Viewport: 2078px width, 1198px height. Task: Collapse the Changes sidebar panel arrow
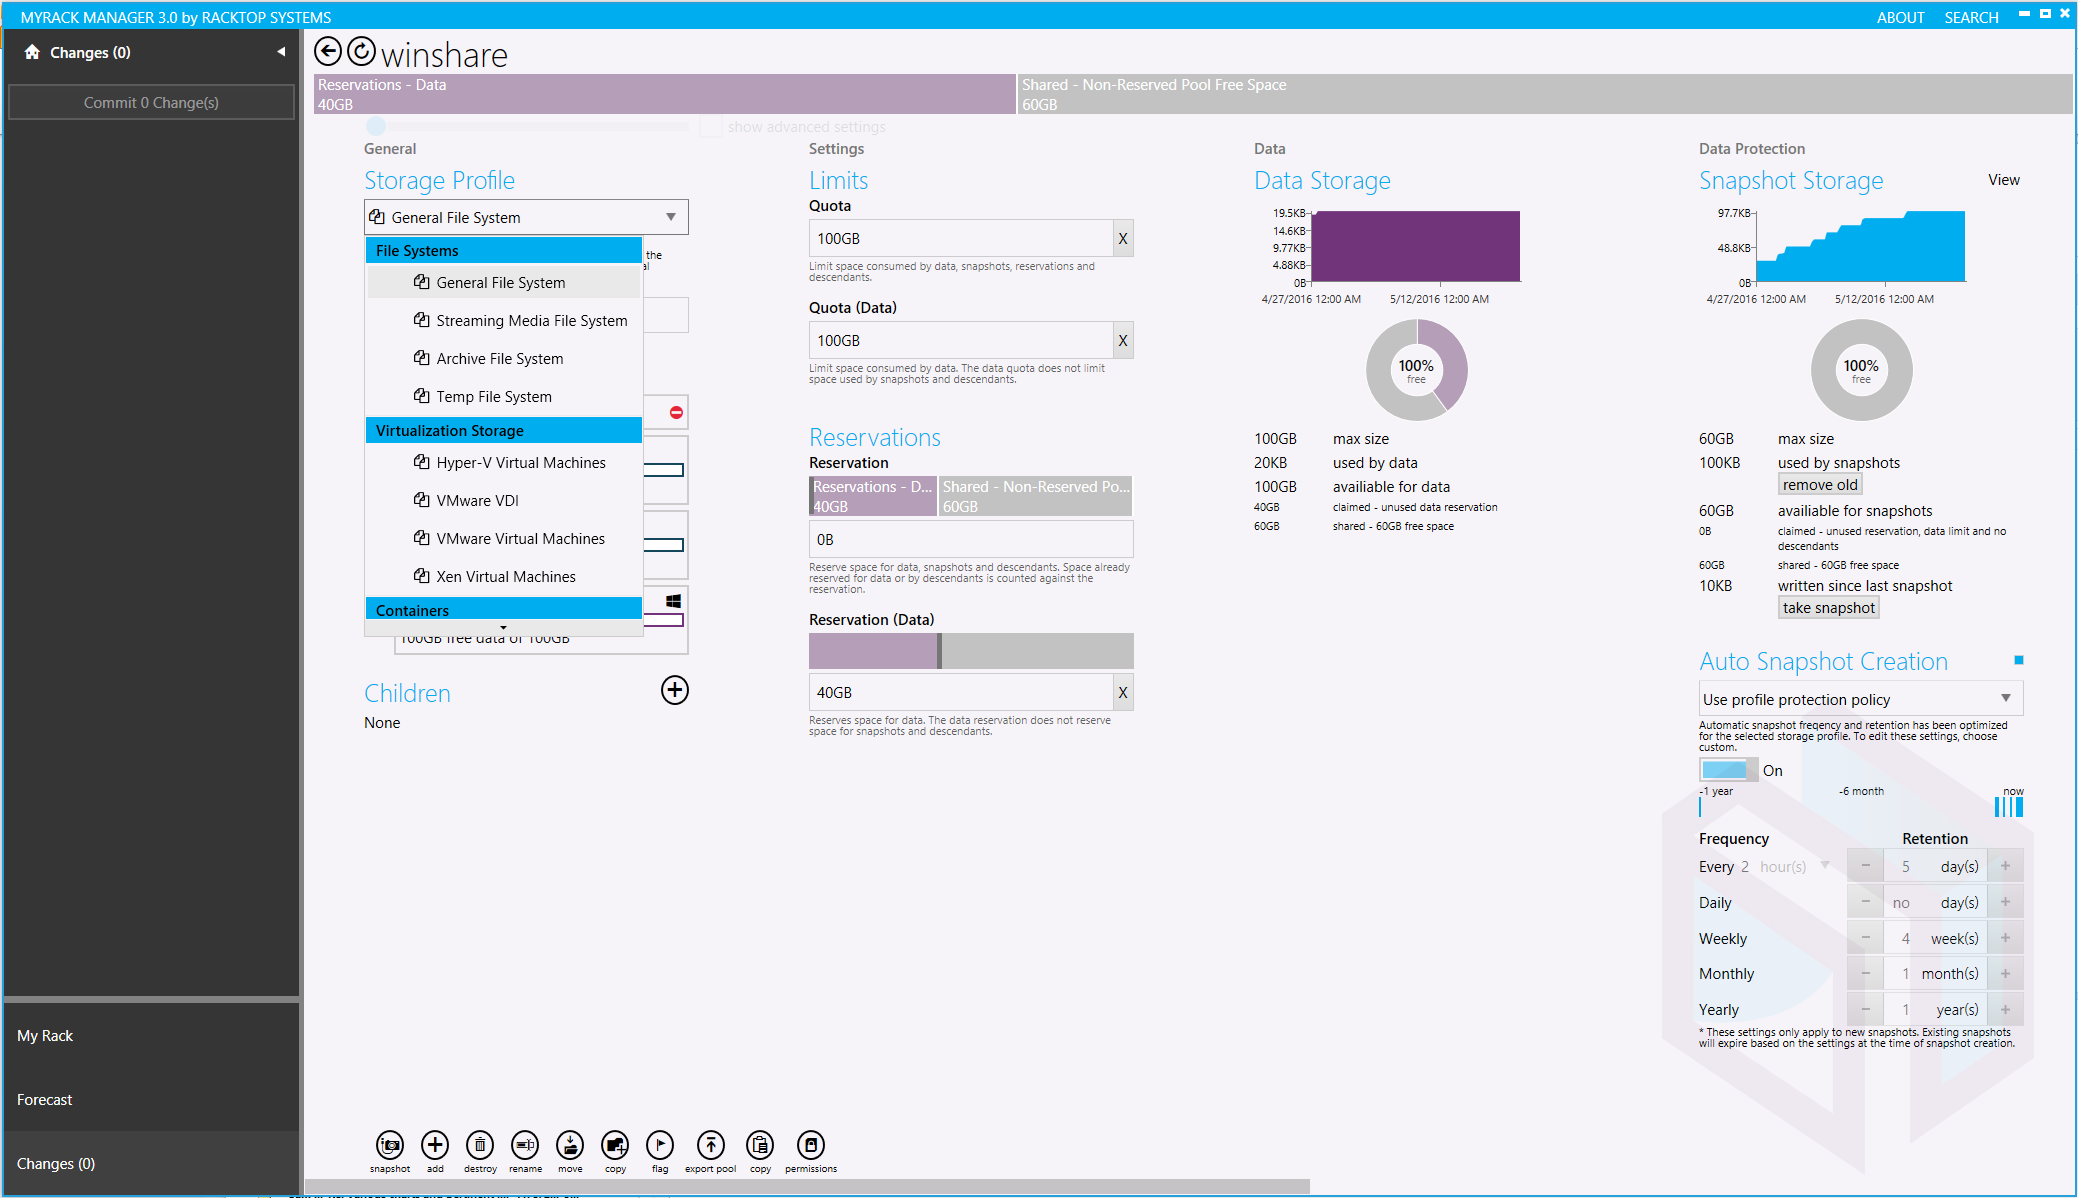(281, 52)
